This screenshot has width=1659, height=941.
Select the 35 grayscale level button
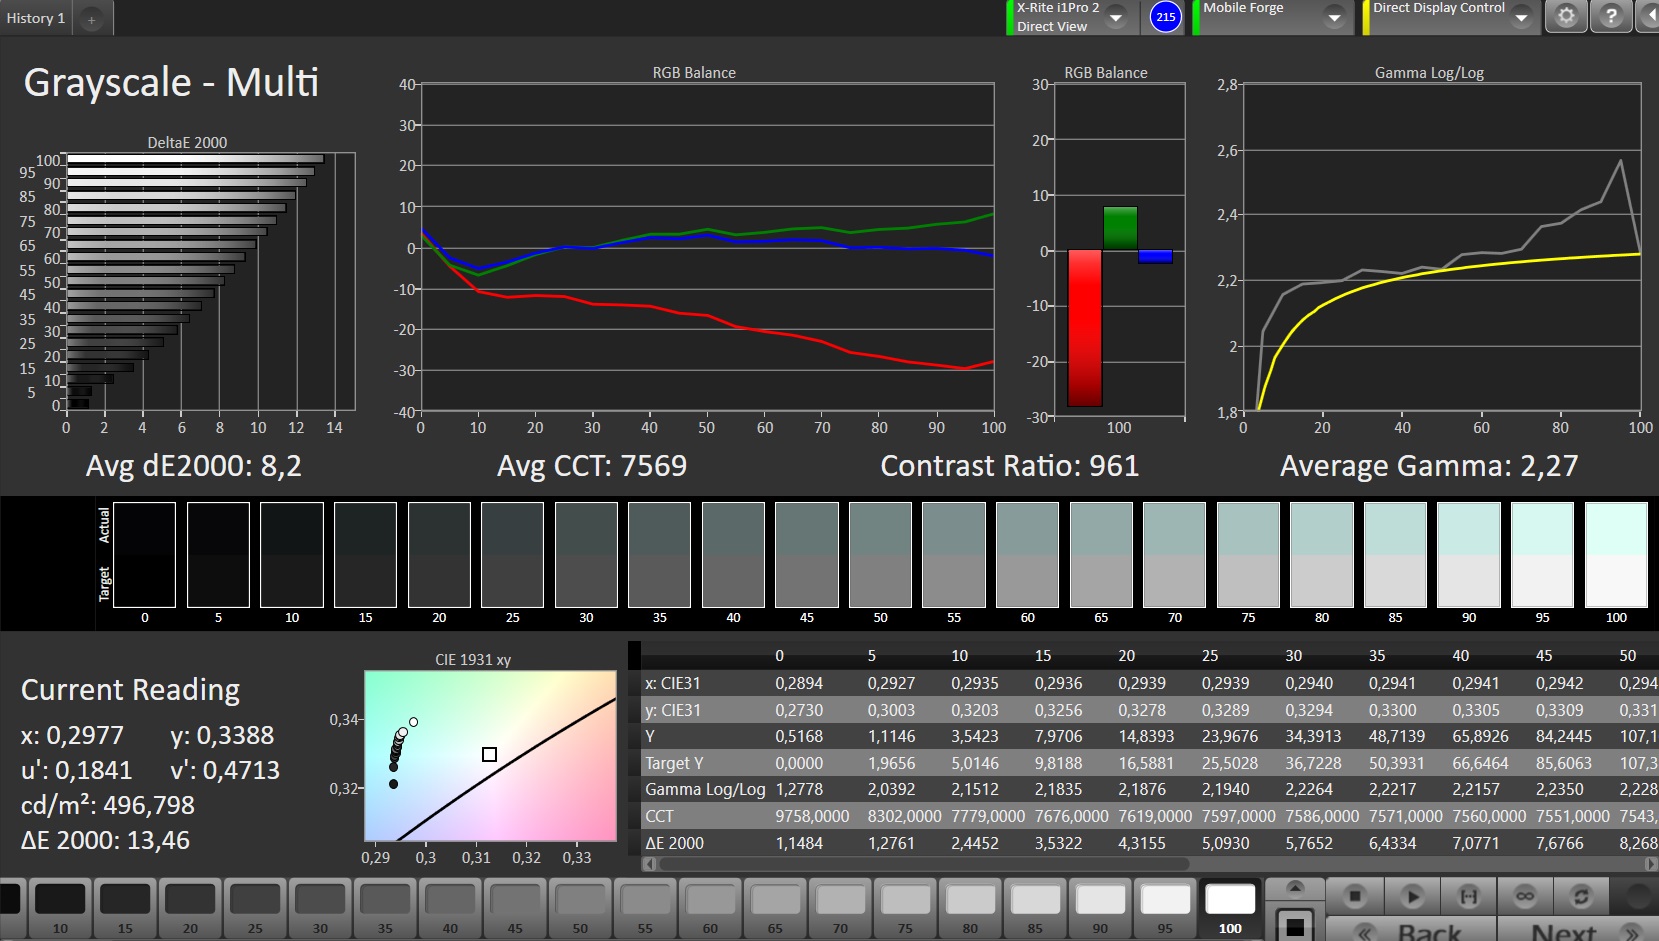click(385, 908)
